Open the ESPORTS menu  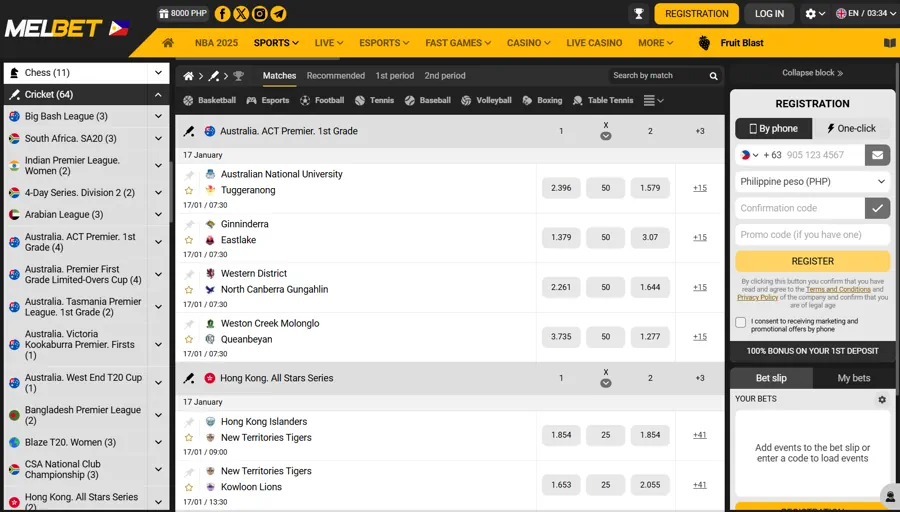[x=384, y=43]
